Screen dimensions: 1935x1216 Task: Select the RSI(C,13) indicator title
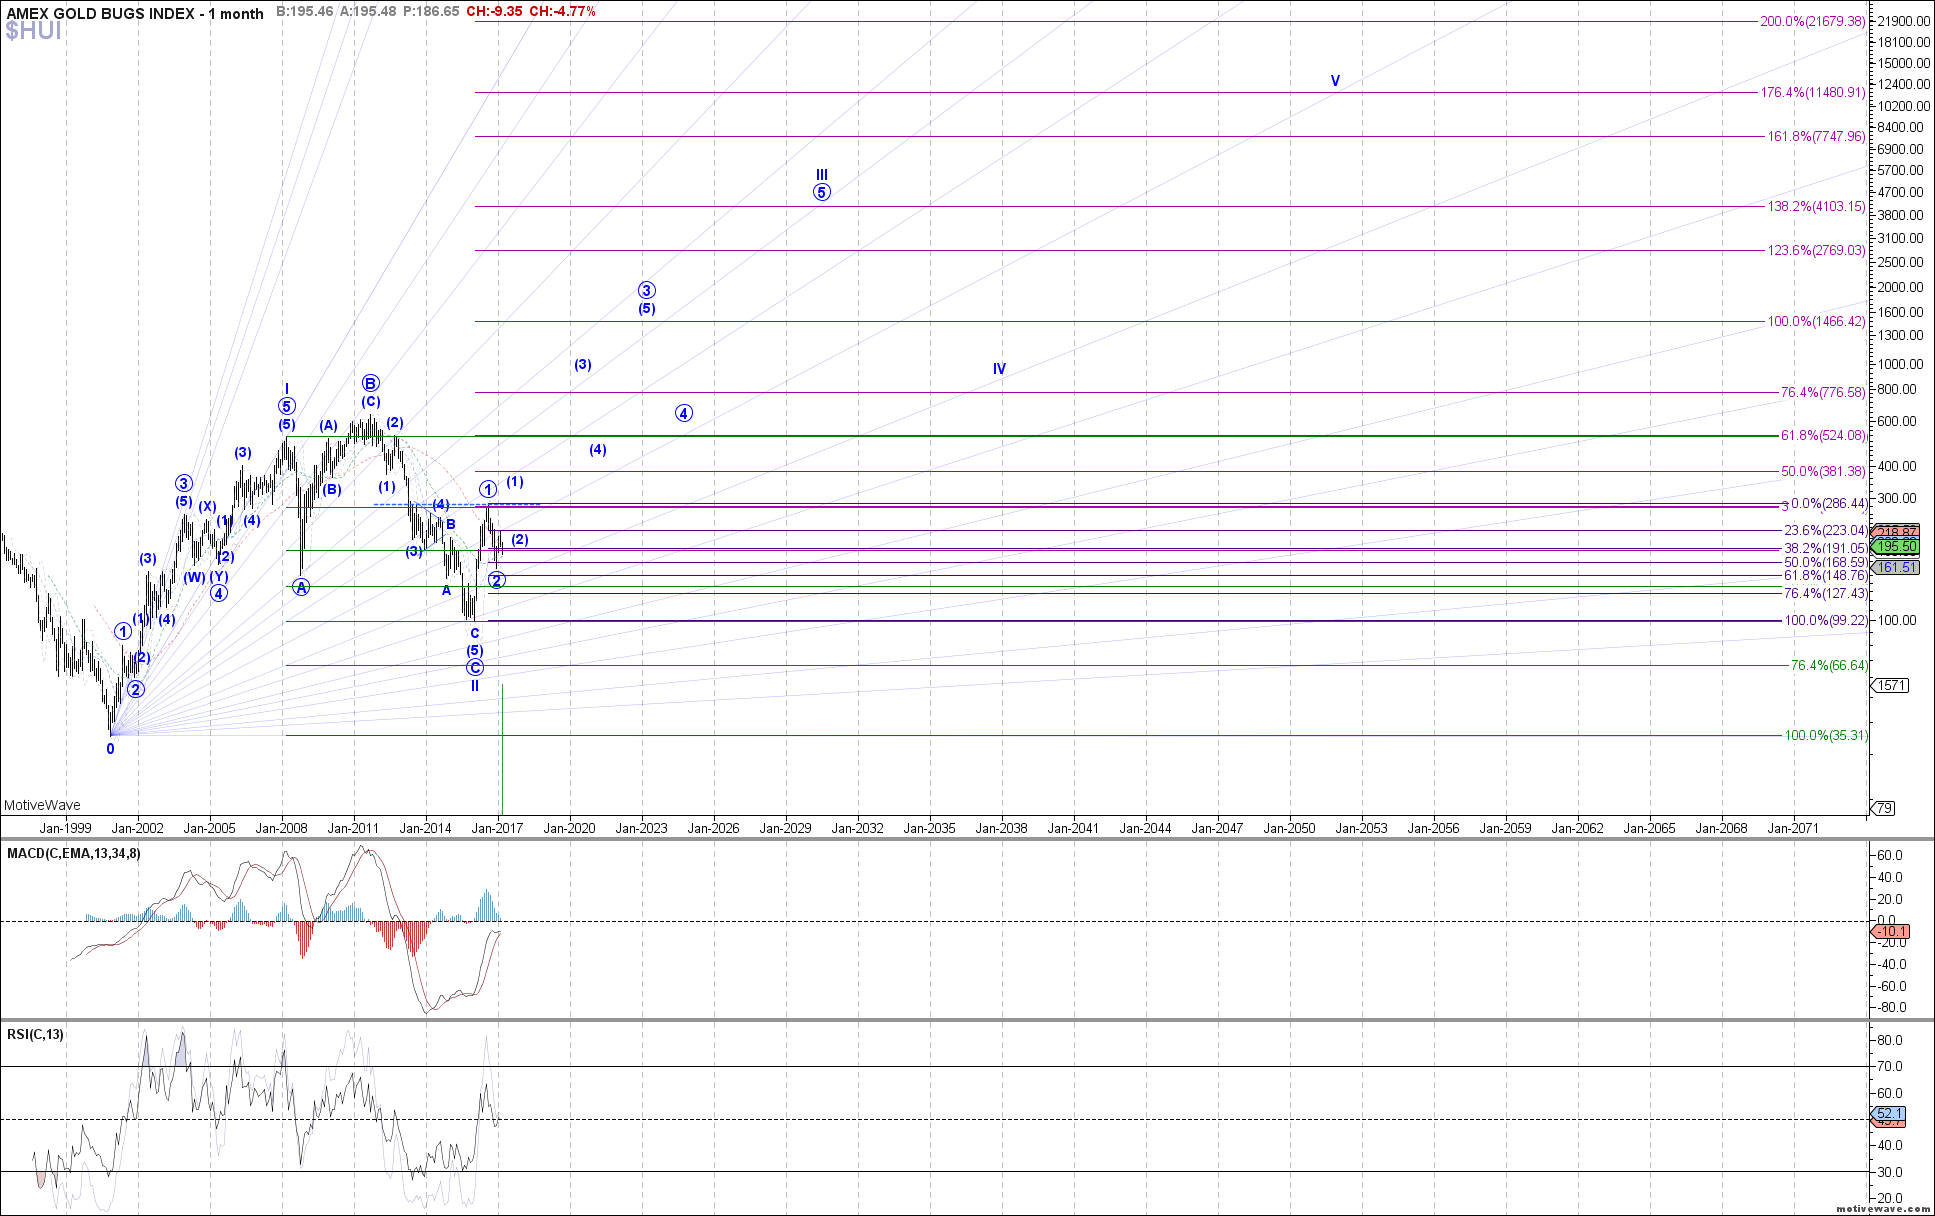(x=35, y=1034)
